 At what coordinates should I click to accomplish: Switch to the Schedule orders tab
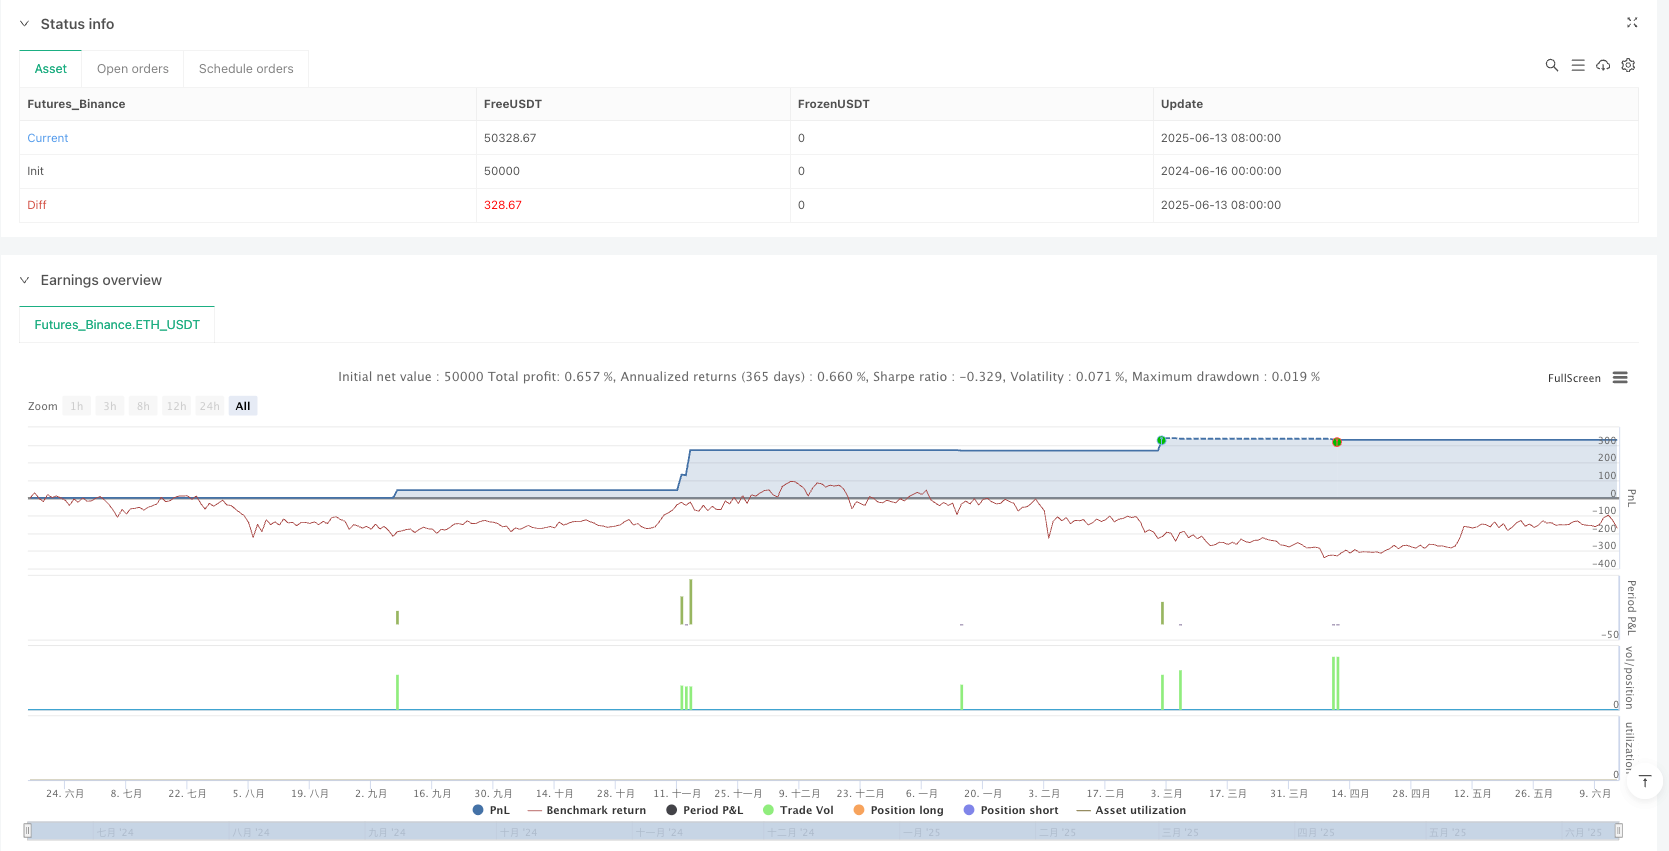click(246, 69)
